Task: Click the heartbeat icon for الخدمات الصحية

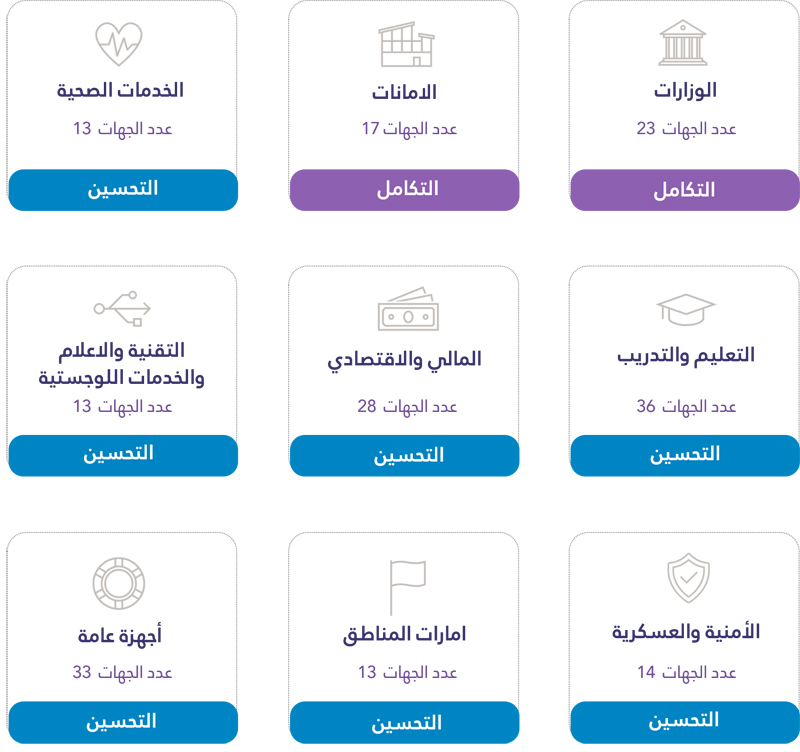Action: point(119,44)
